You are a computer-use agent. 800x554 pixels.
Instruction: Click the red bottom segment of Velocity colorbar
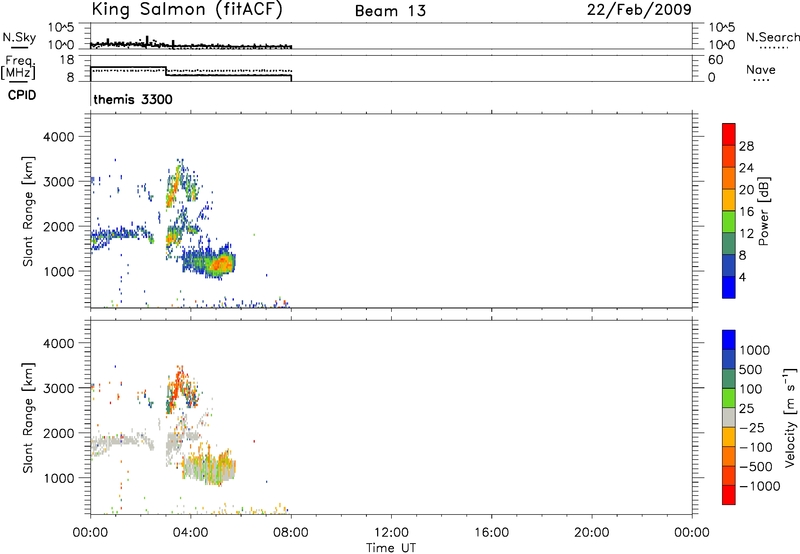[729, 495]
